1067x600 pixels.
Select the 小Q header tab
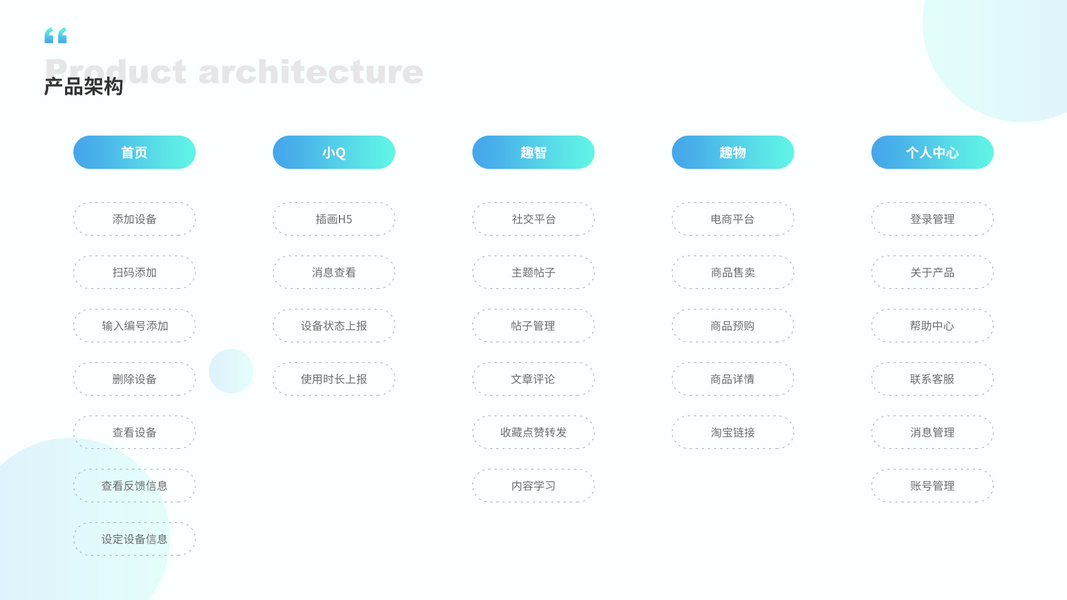click(334, 152)
